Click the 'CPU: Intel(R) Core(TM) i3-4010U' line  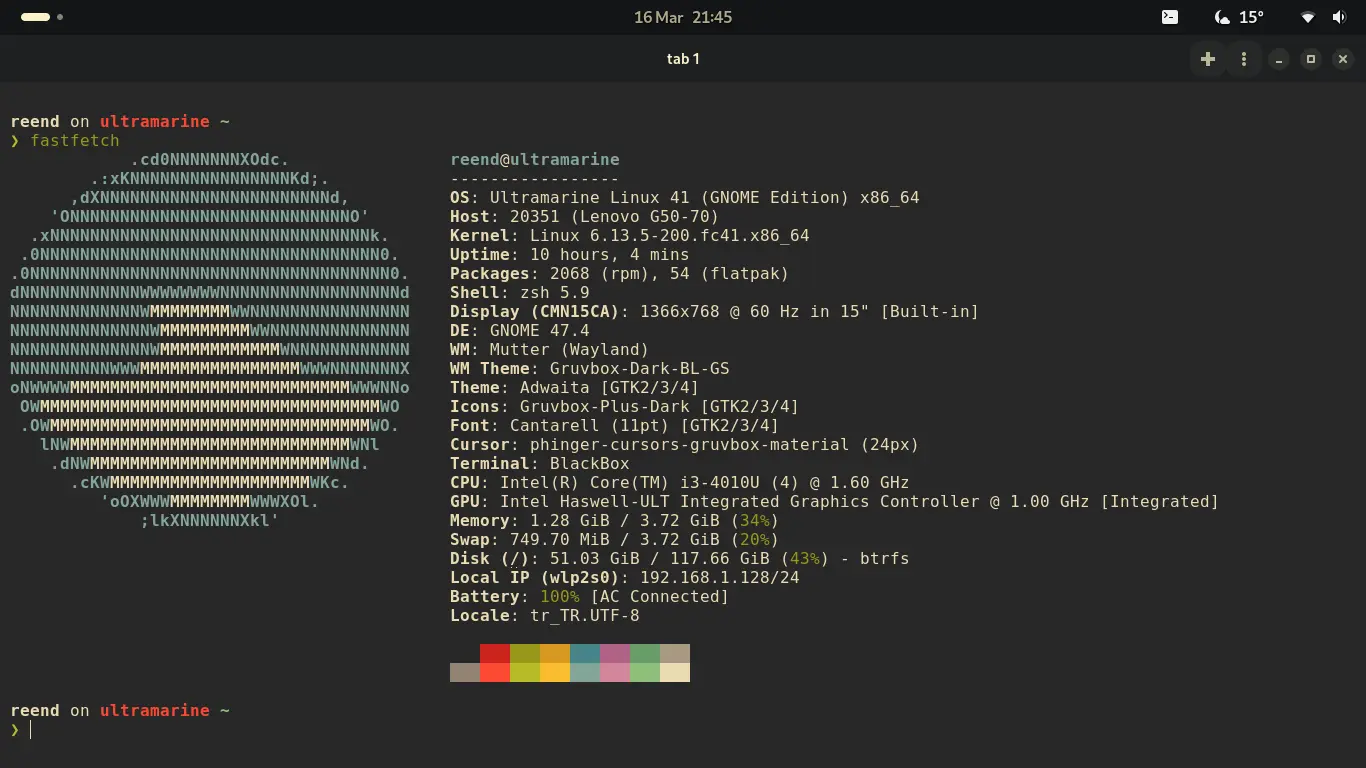point(680,483)
